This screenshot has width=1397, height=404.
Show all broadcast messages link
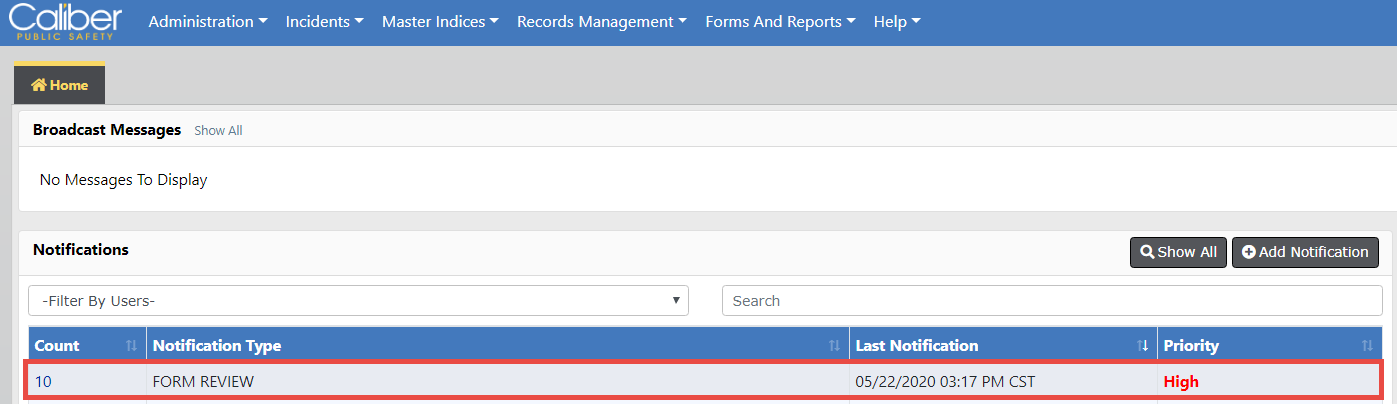point(218,131)
